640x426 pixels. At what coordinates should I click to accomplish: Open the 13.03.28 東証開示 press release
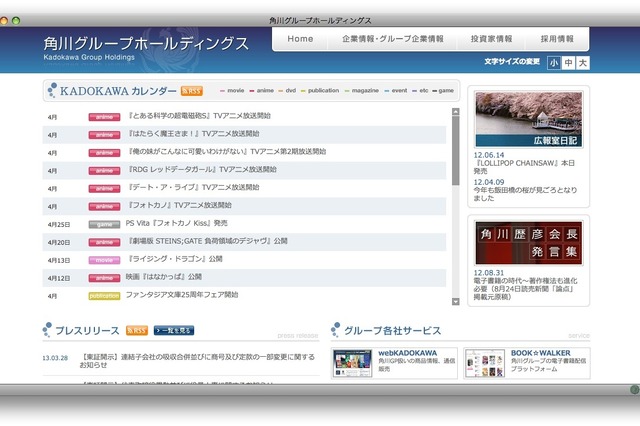click(x=198, y=361)
